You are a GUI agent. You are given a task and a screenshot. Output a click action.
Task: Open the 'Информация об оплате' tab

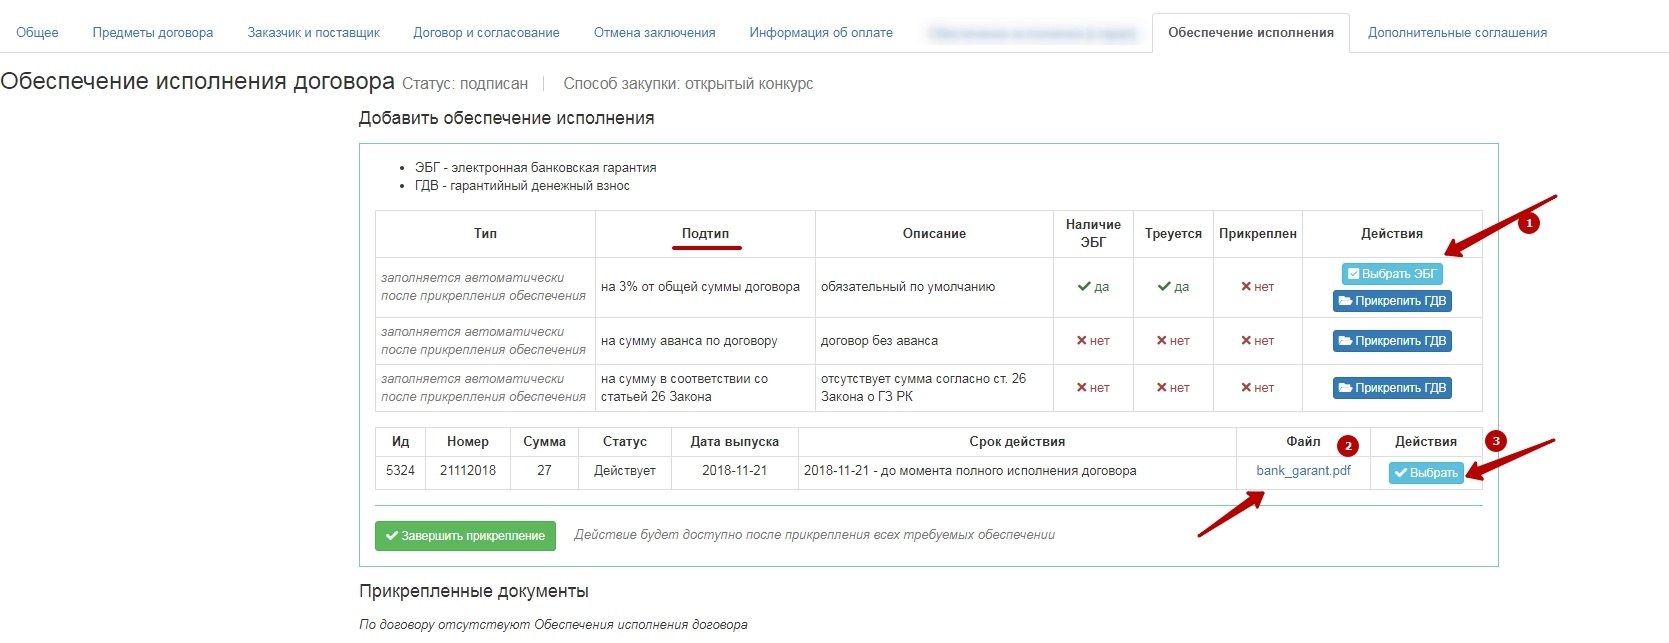(x=821, y=33)
